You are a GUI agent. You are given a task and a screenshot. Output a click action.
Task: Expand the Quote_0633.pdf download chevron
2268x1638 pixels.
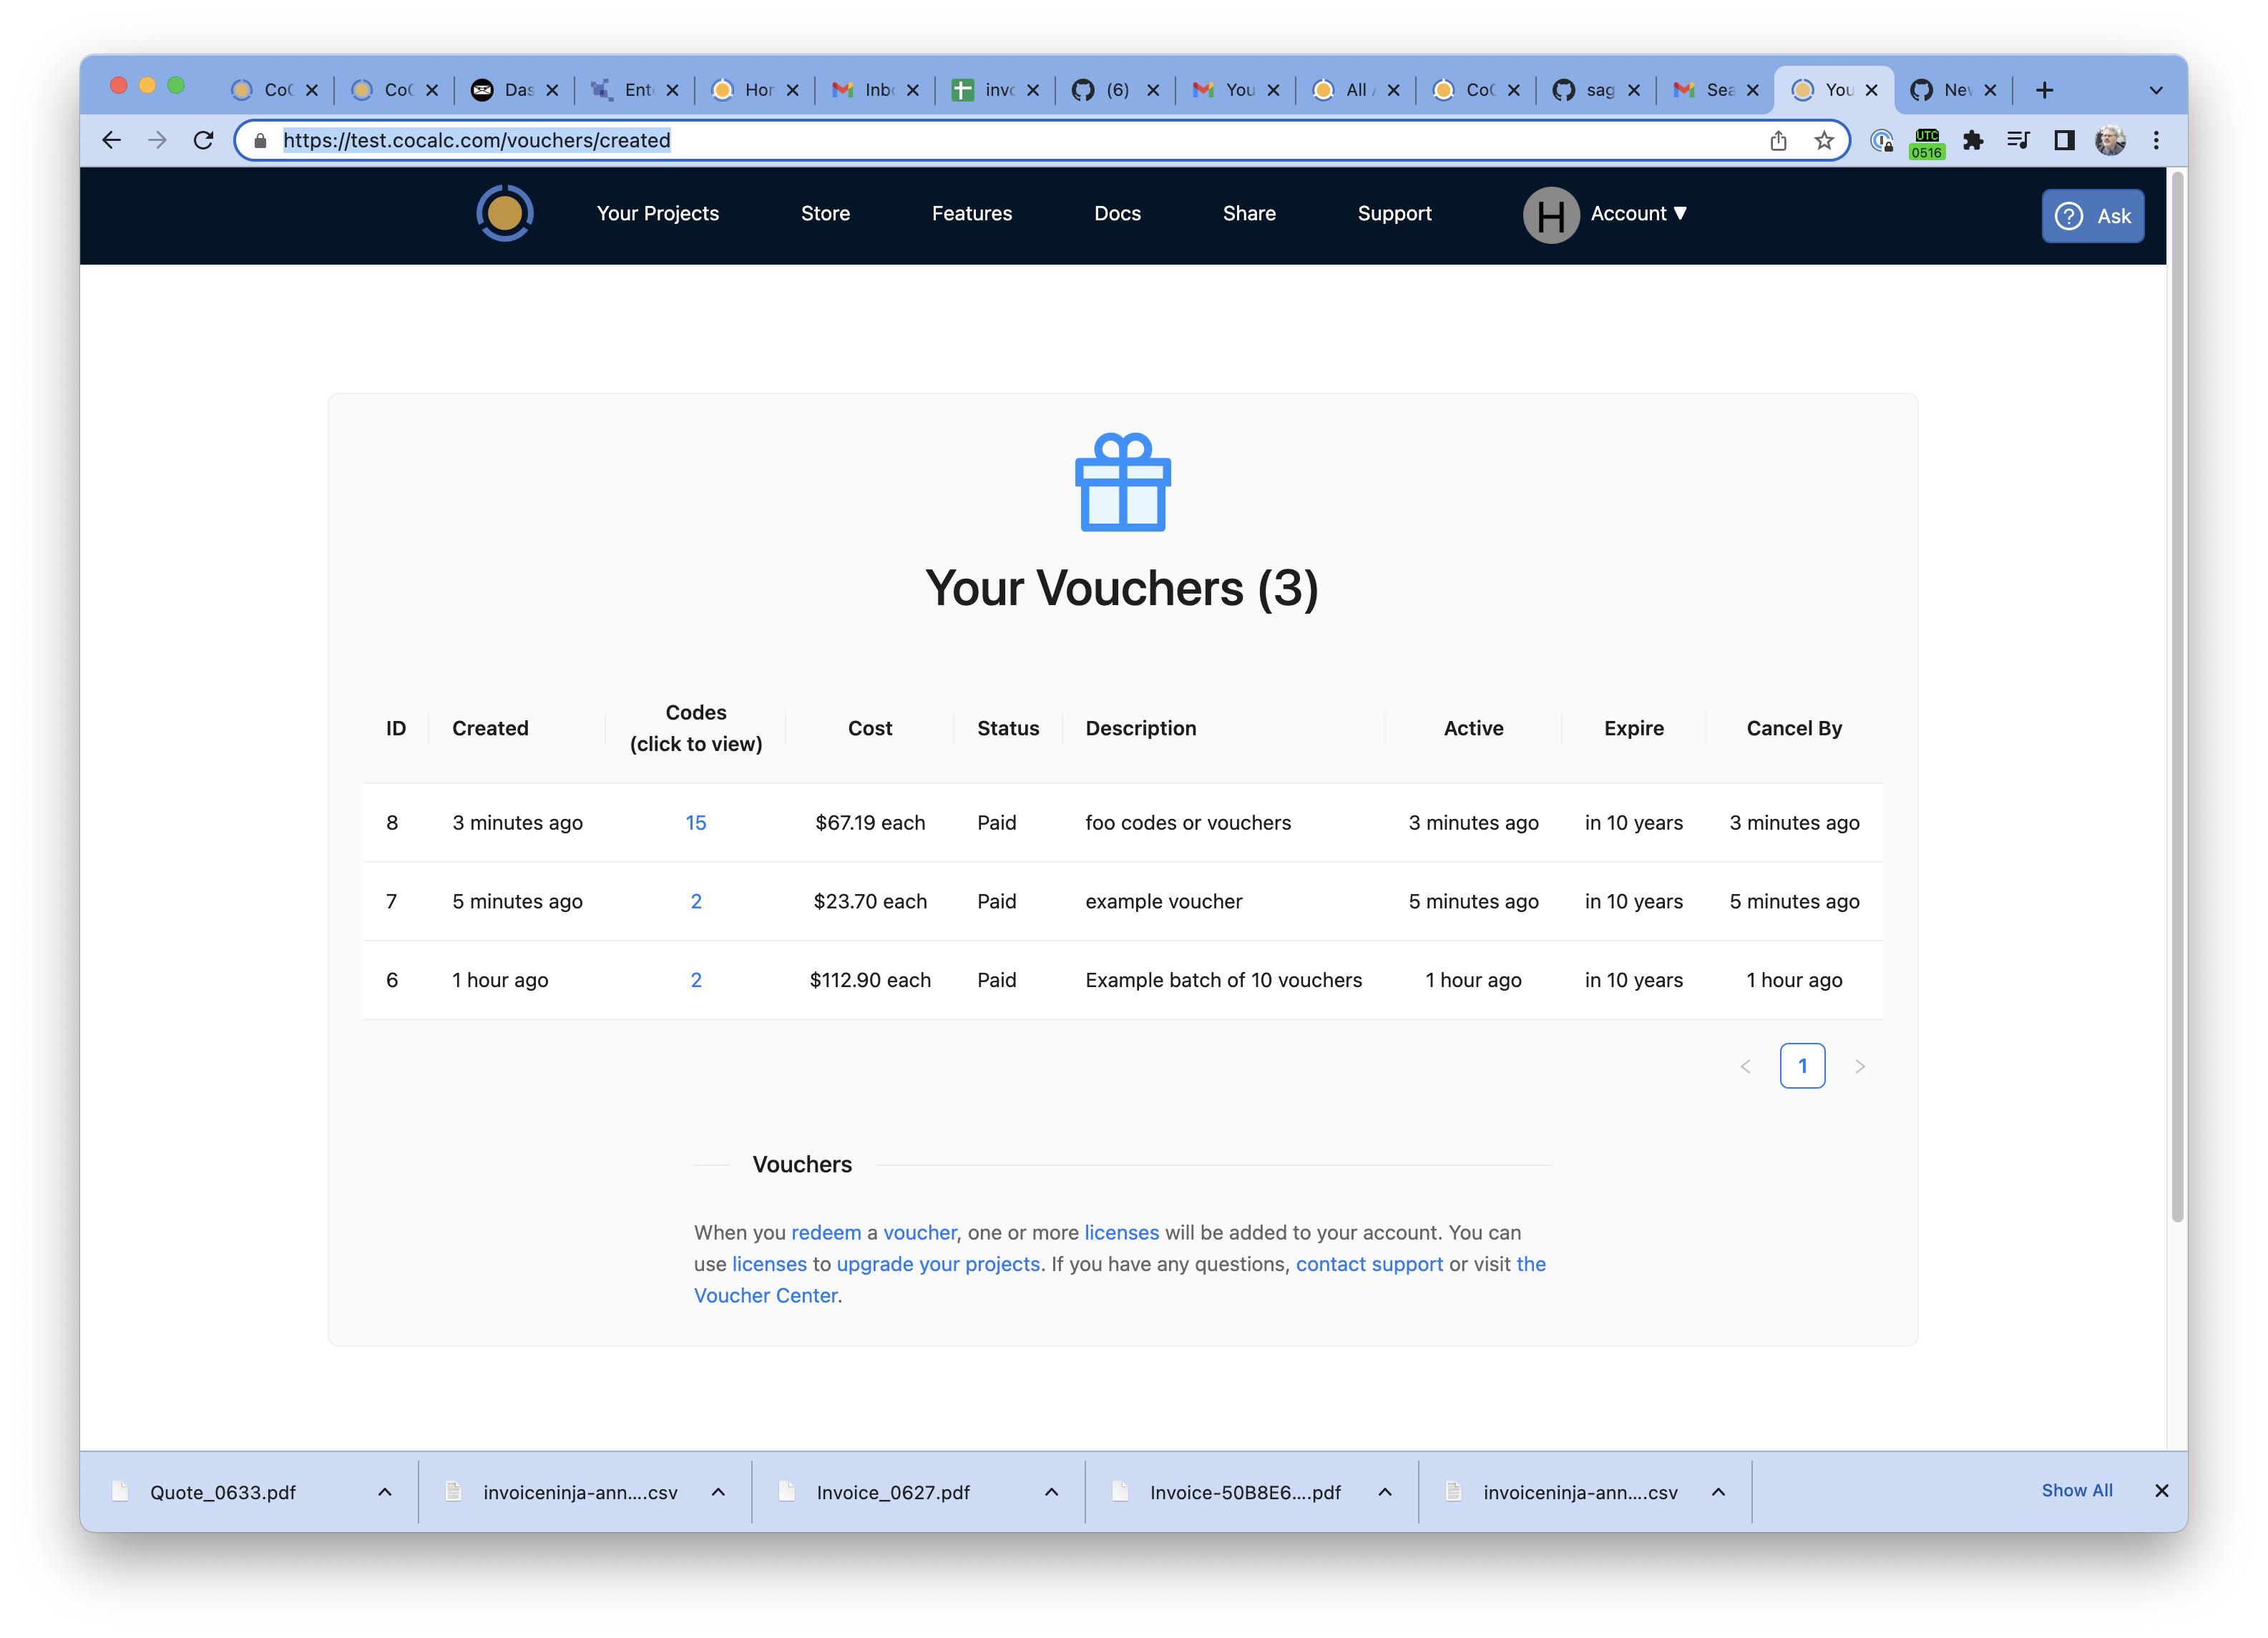(x=385, y=1491)
